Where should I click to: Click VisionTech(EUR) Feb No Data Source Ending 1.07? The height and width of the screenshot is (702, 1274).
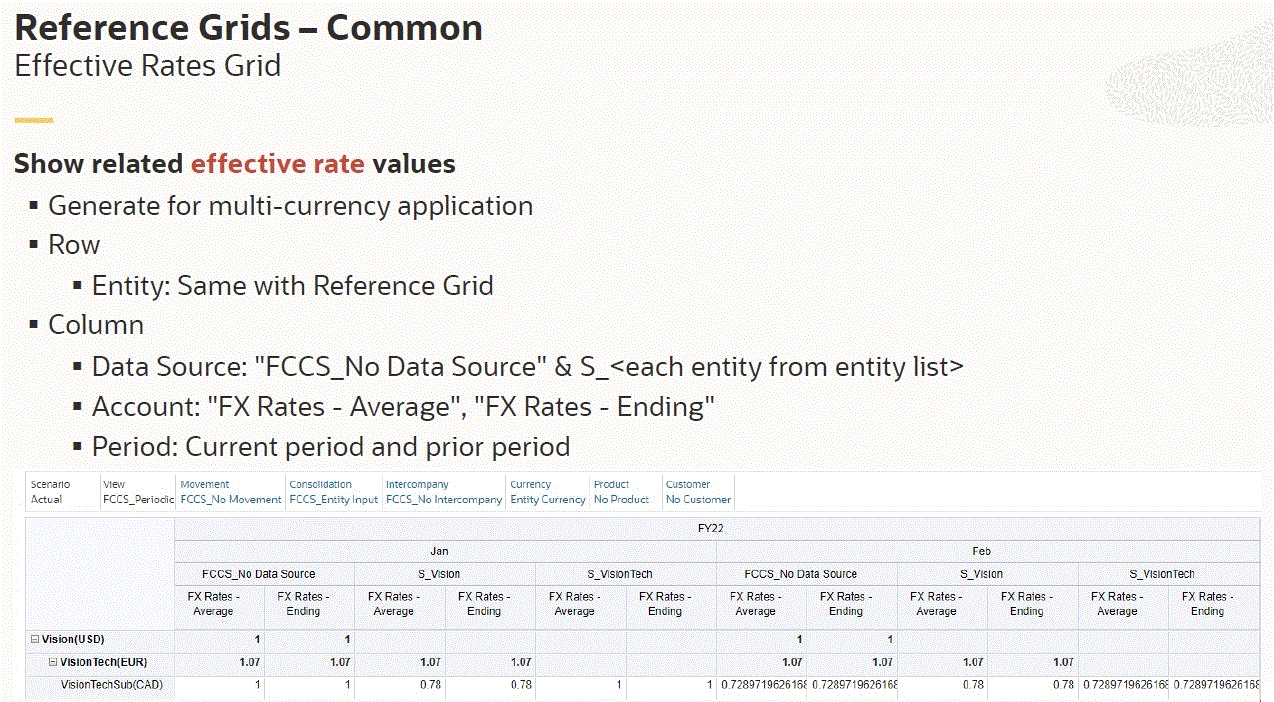(852, 662)
